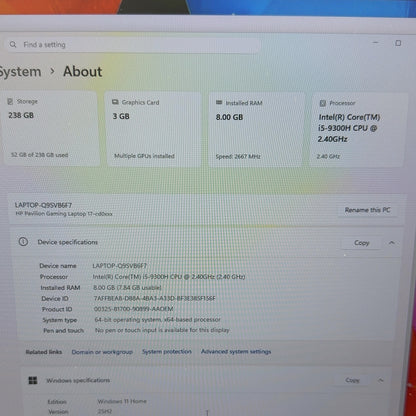Copy the Windows specifications
This screenshot has height=416, width=416.
point(352,380)
